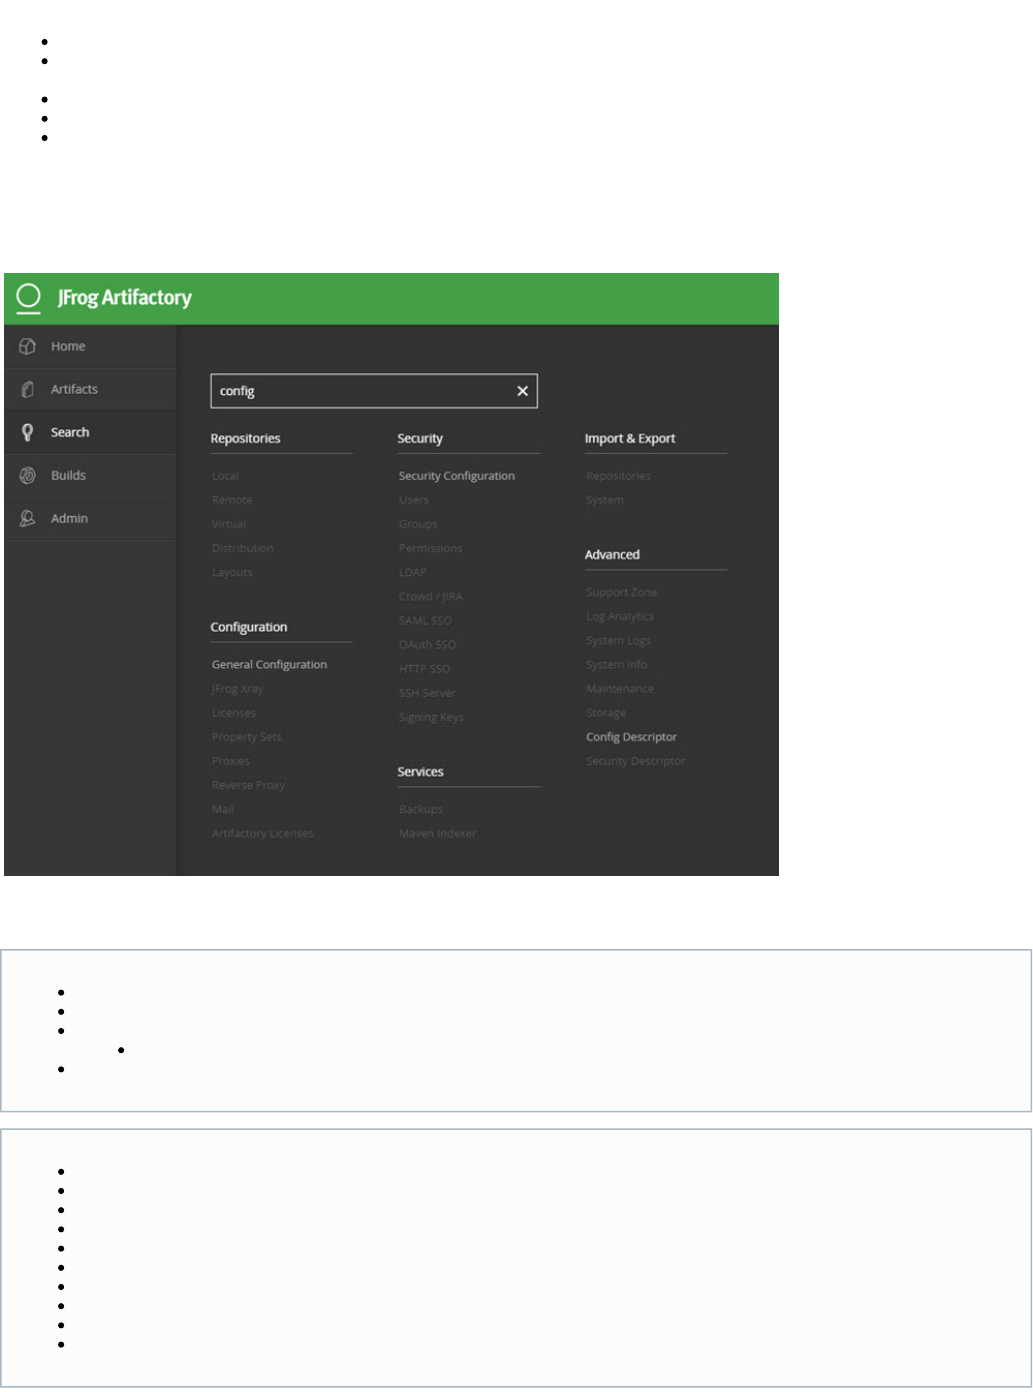
Task: Open Reverse Proxy link
Action: click(248, 785)
